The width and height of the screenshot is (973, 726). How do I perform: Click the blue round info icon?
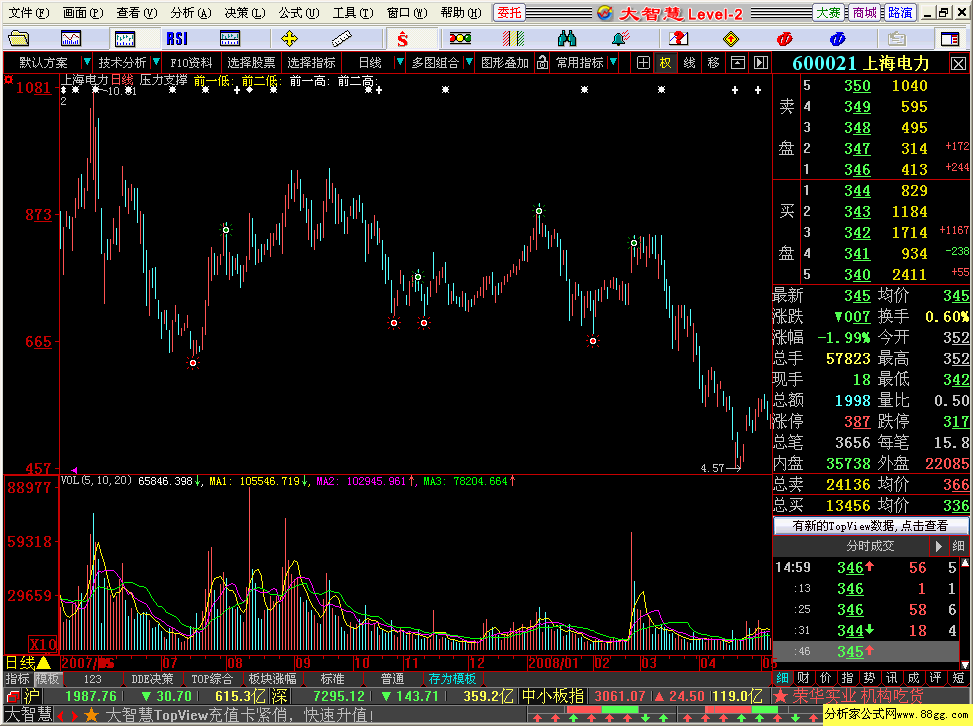coord(838,39)
